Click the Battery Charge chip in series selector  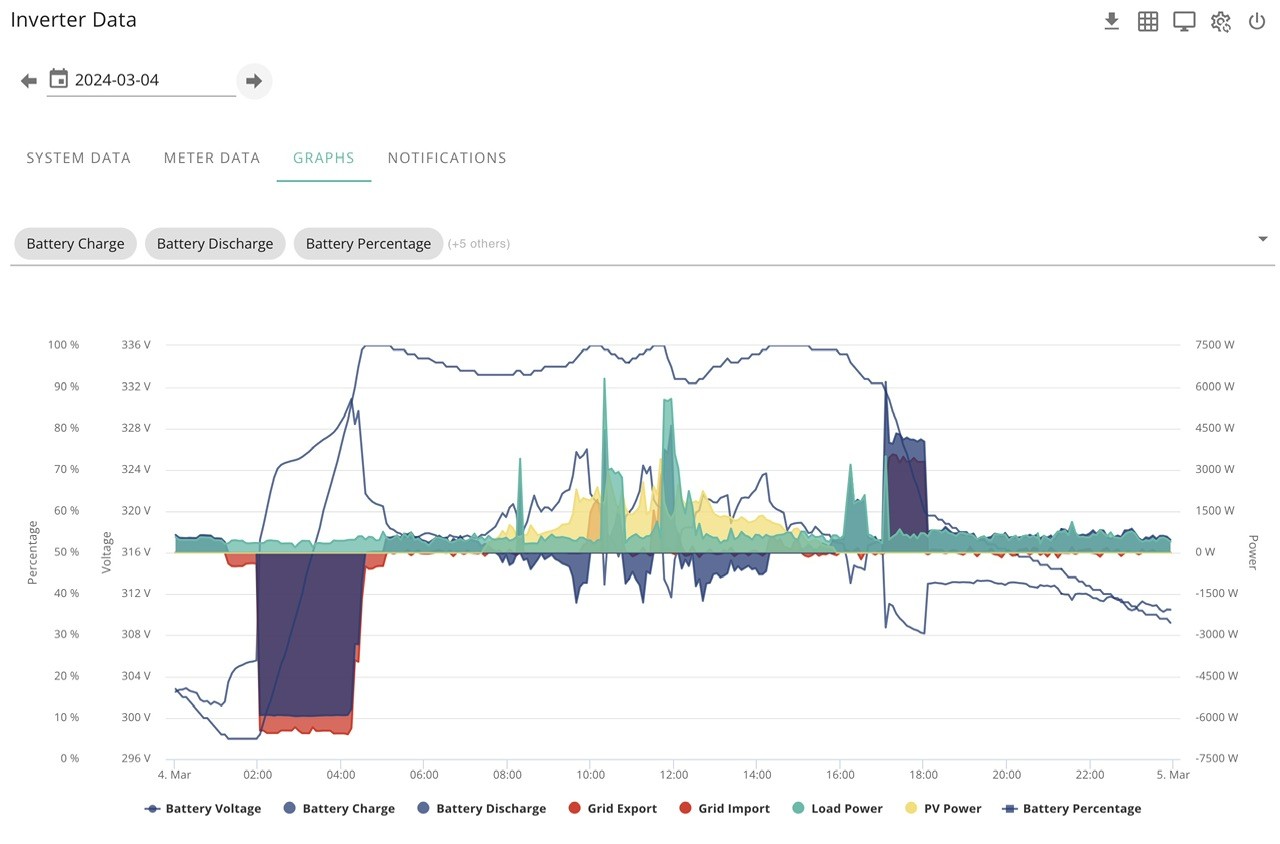tap(76, 243)
